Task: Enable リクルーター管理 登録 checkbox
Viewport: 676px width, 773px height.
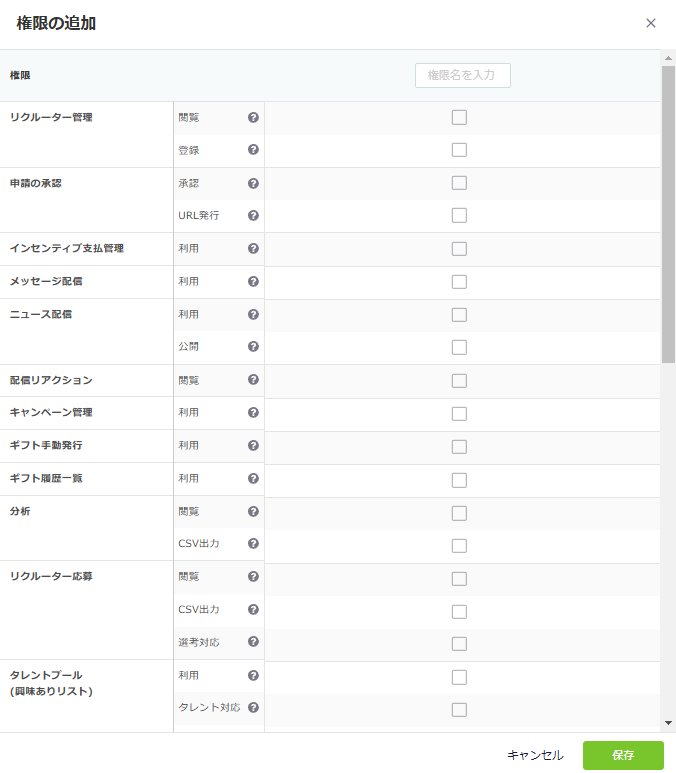Action: point(459,150)
